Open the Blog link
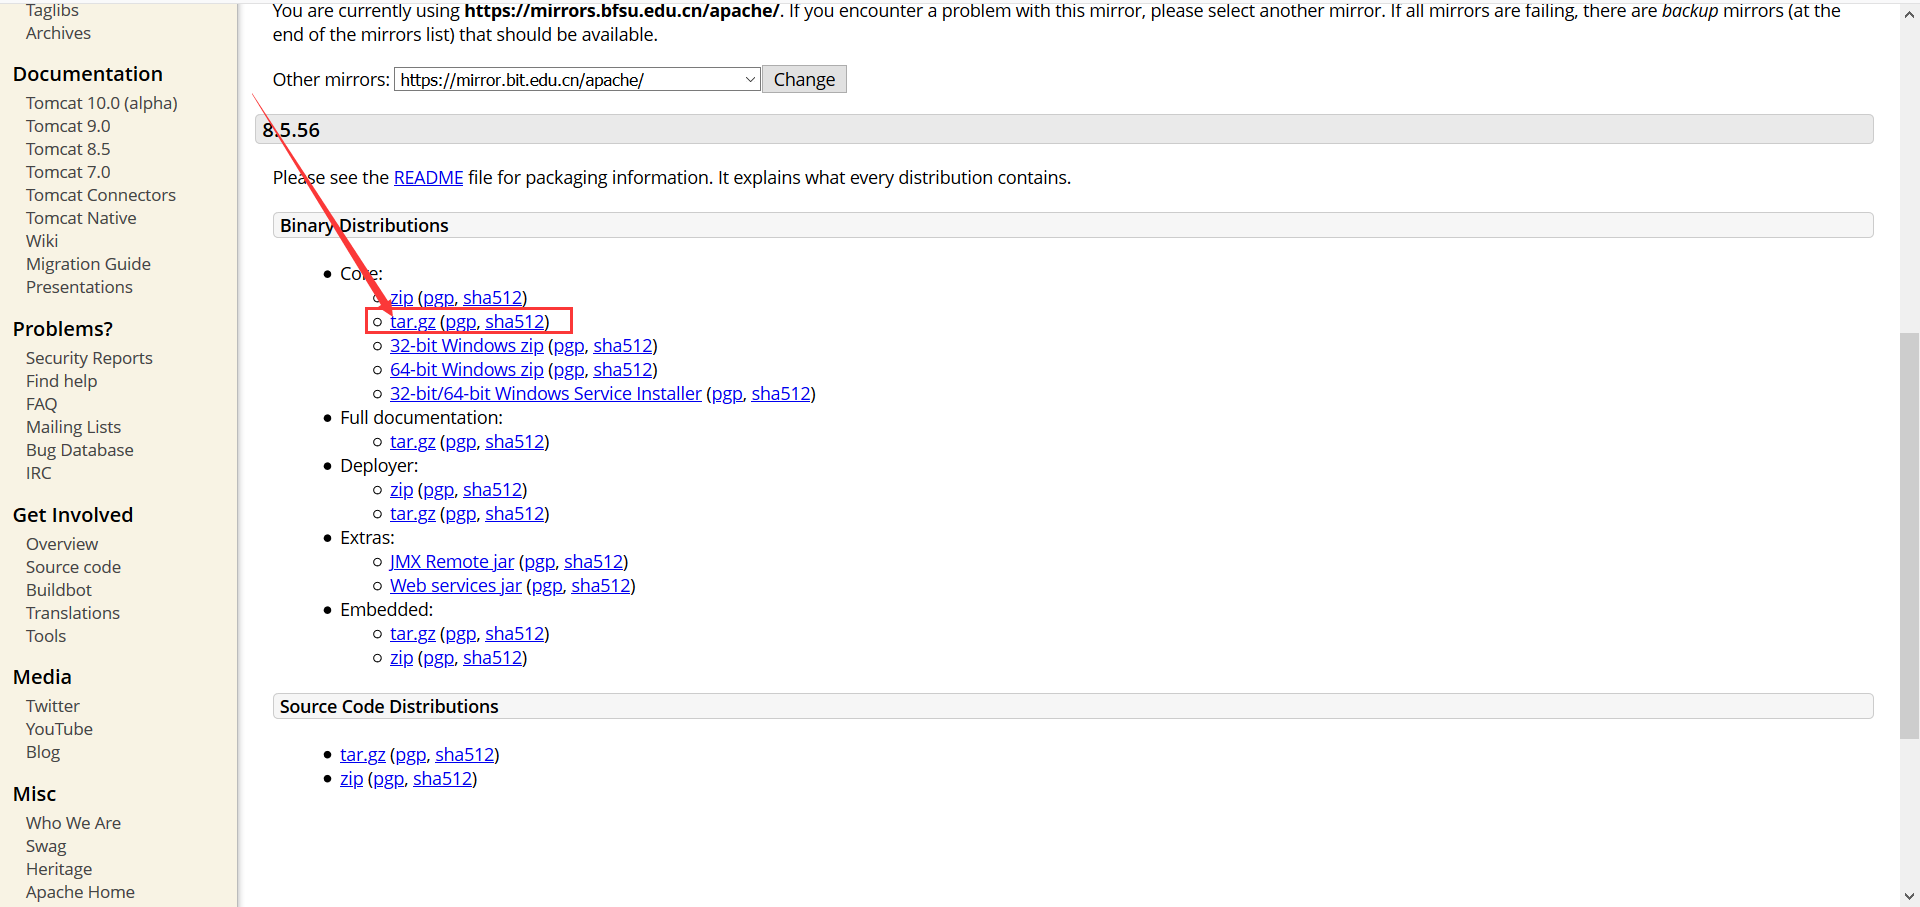This screenshot has width=1920, height=907. coord(43,752)
